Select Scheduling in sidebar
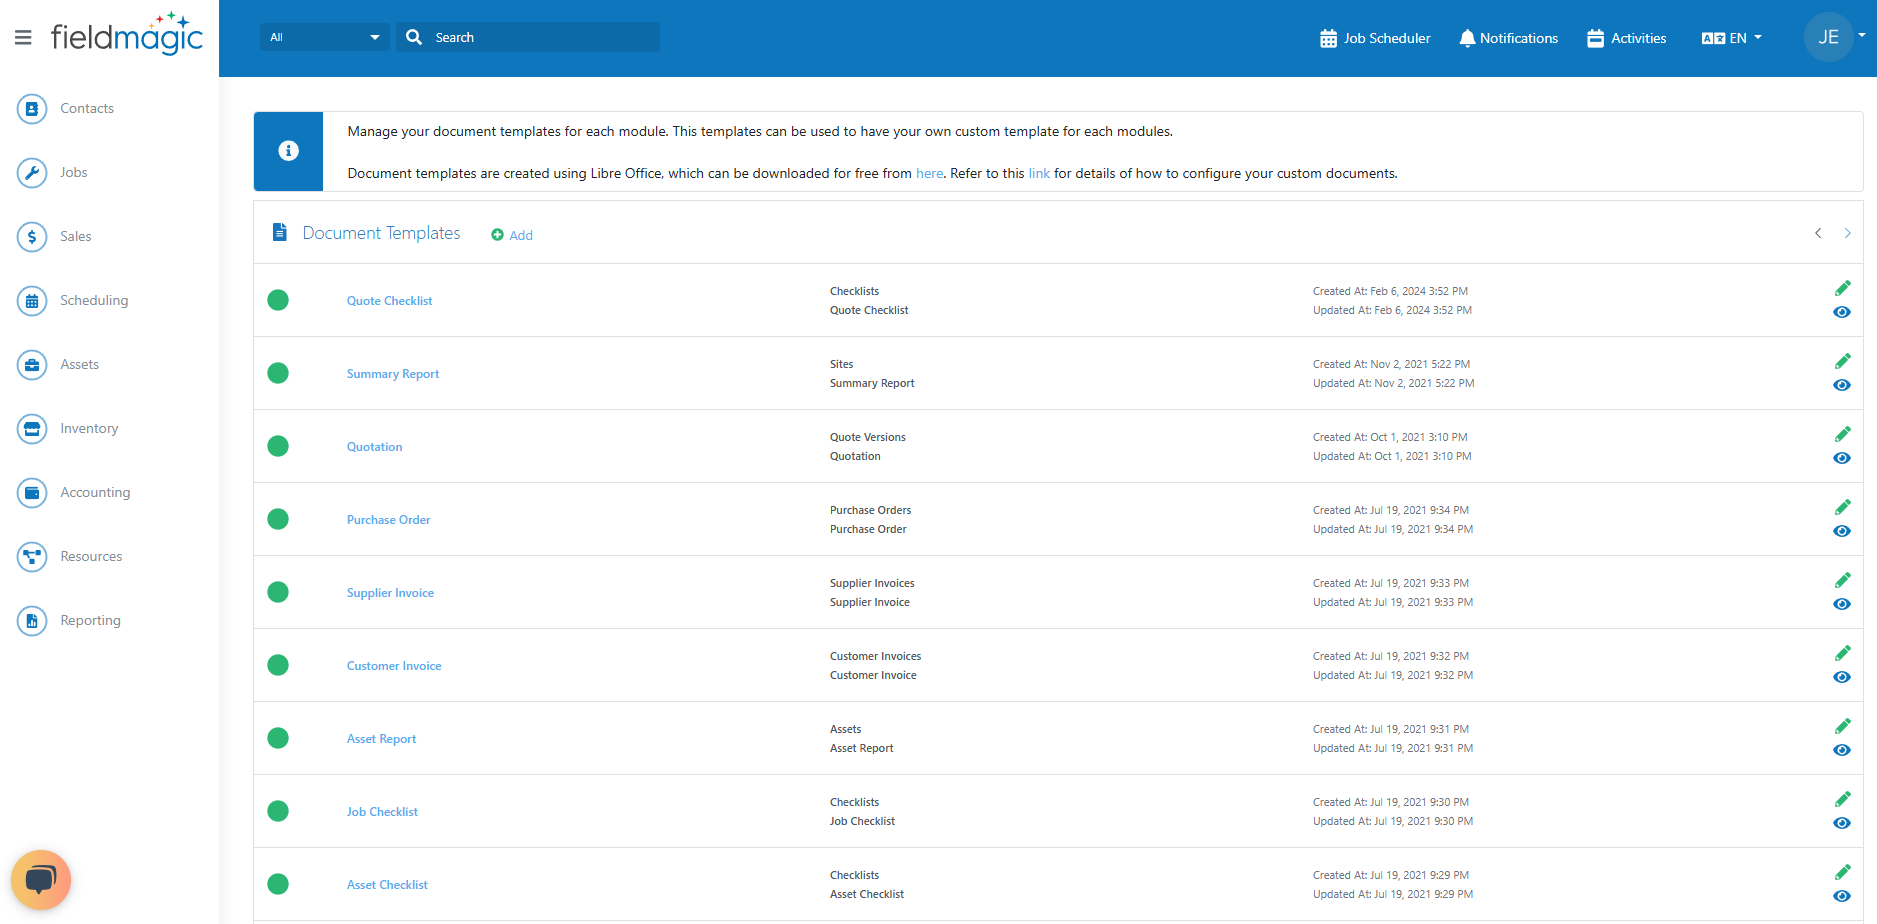This screenshot has height=924, width=1877. coord(94,300)
